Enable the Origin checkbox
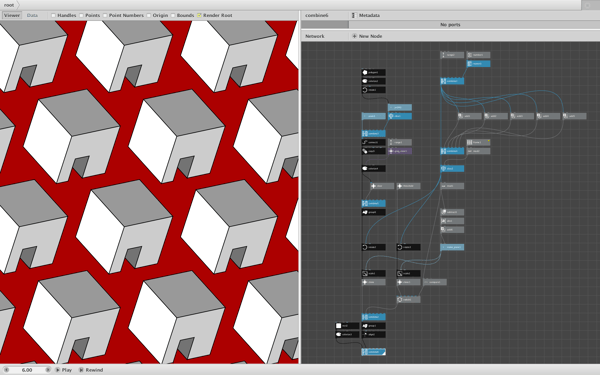The image size is (600, 375). (149, 15)
